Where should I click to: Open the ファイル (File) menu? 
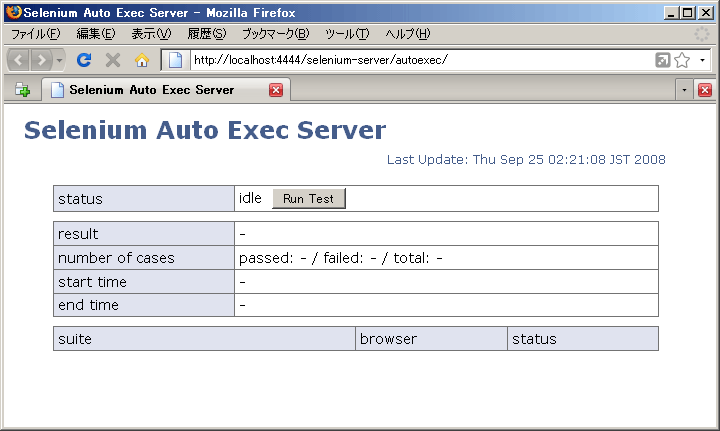click(x=36, y=34)
